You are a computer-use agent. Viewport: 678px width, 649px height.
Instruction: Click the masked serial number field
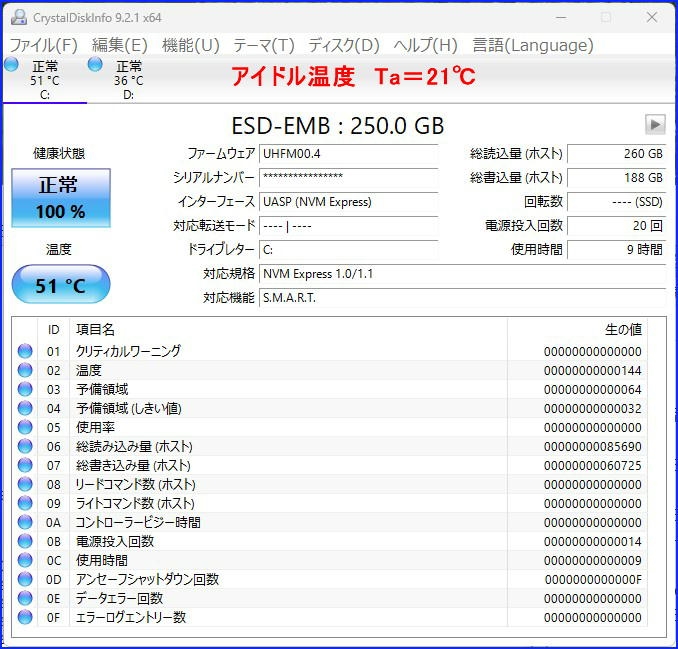click(349, 177)
